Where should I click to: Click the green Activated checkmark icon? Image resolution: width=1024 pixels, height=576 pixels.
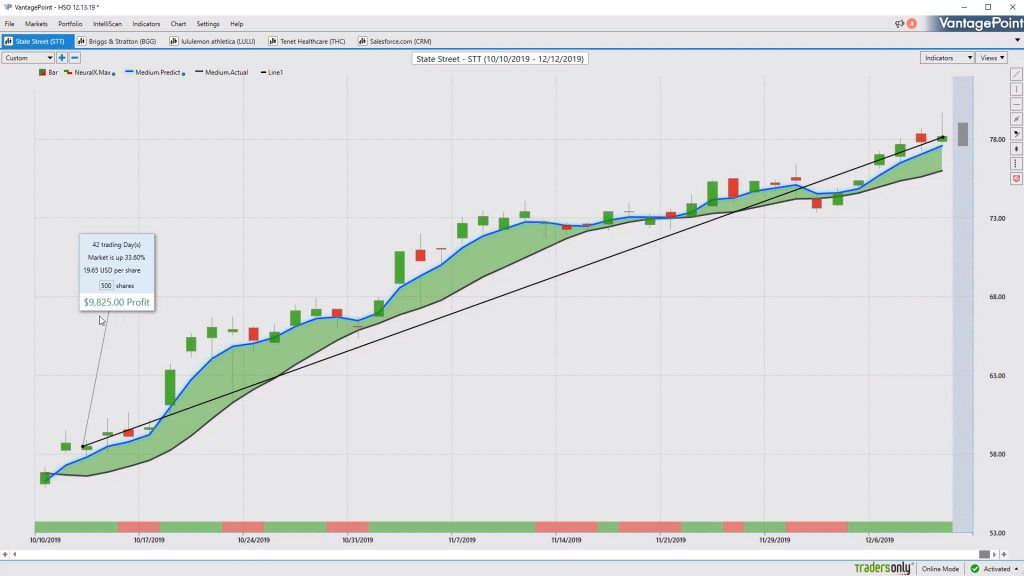tap(975, 569)
